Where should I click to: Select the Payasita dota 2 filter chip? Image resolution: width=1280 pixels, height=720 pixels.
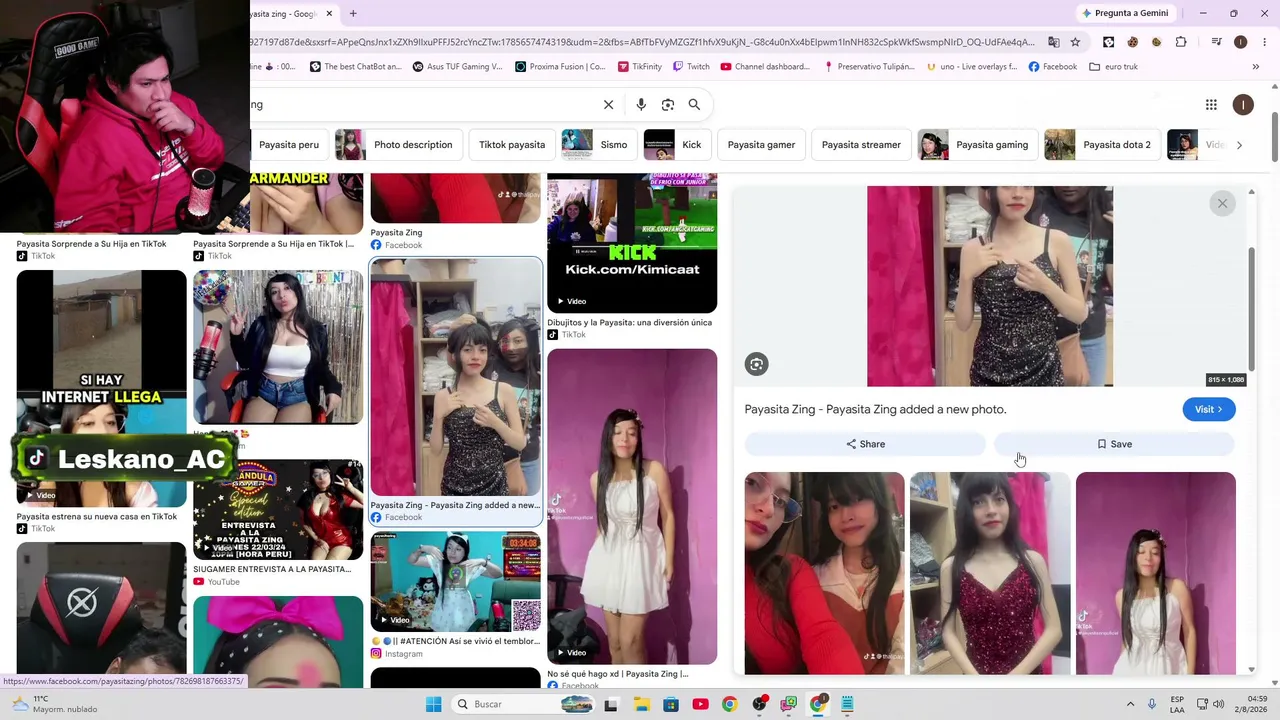1102,145
